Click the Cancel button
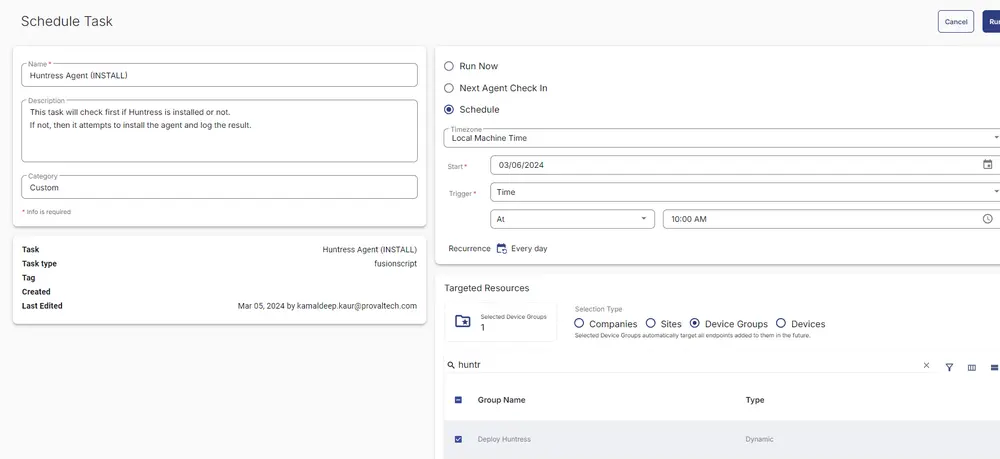The height and width of the screenshot is (459, 1000). (955, 22)
